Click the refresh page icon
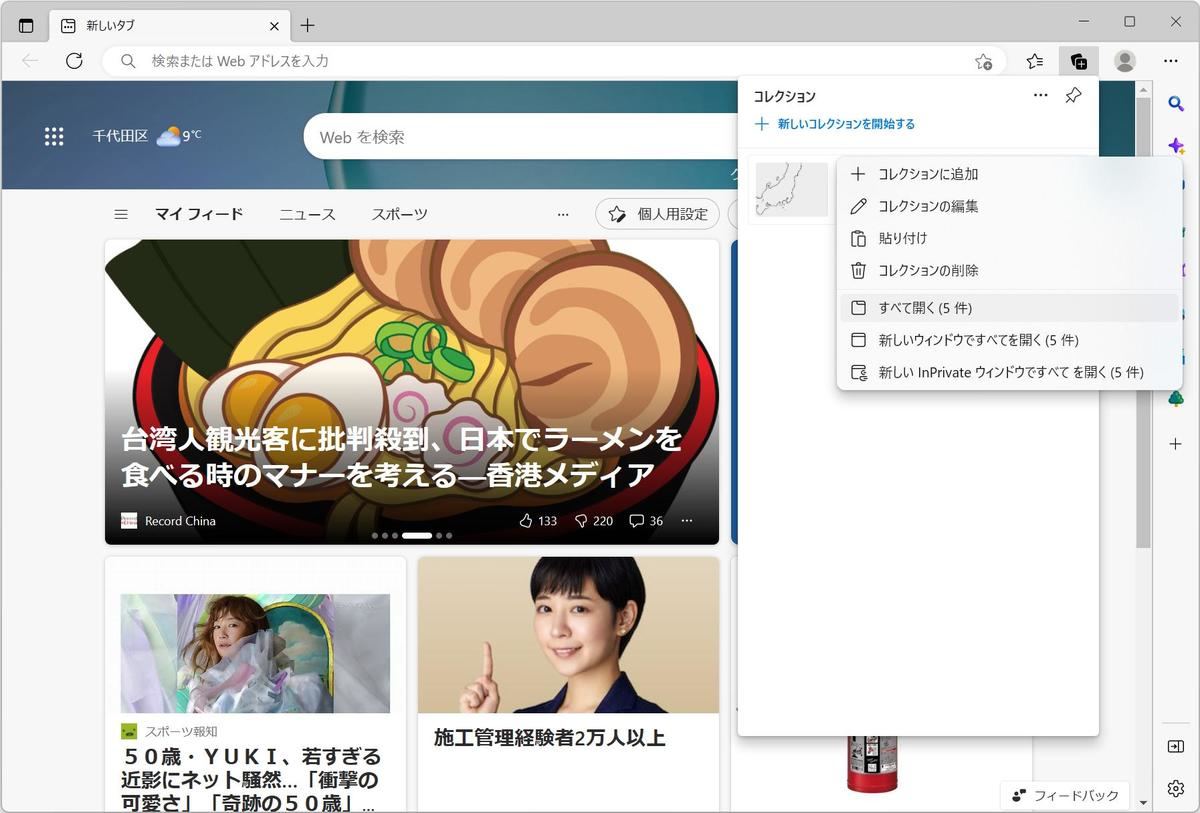1200x813 pixels. click(x=74, y=61)
